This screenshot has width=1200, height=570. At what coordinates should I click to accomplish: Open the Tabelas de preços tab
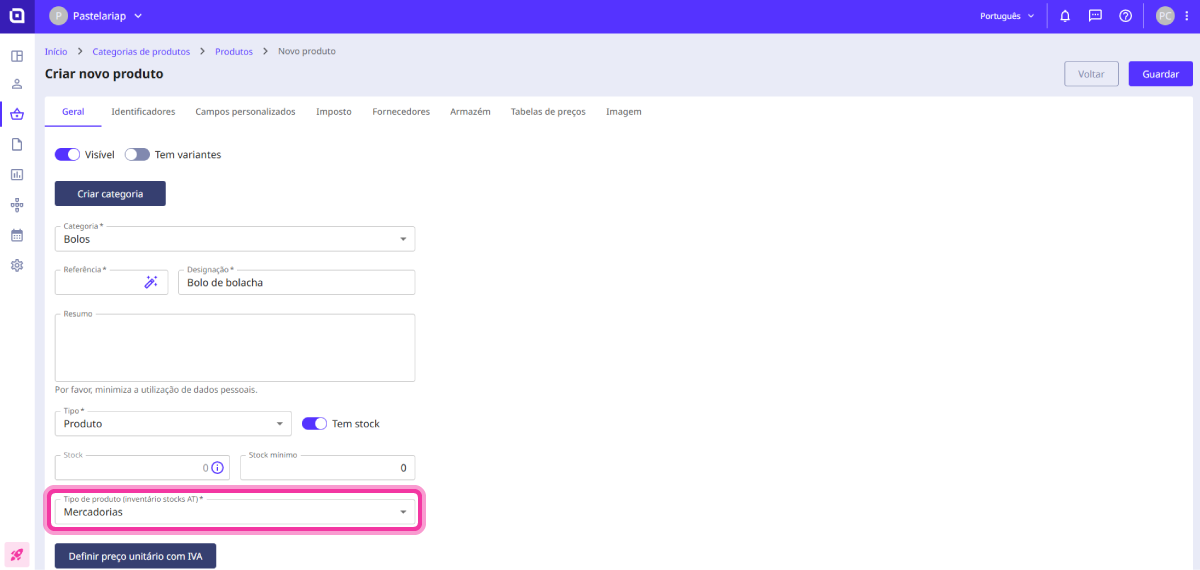click(547, 112)
